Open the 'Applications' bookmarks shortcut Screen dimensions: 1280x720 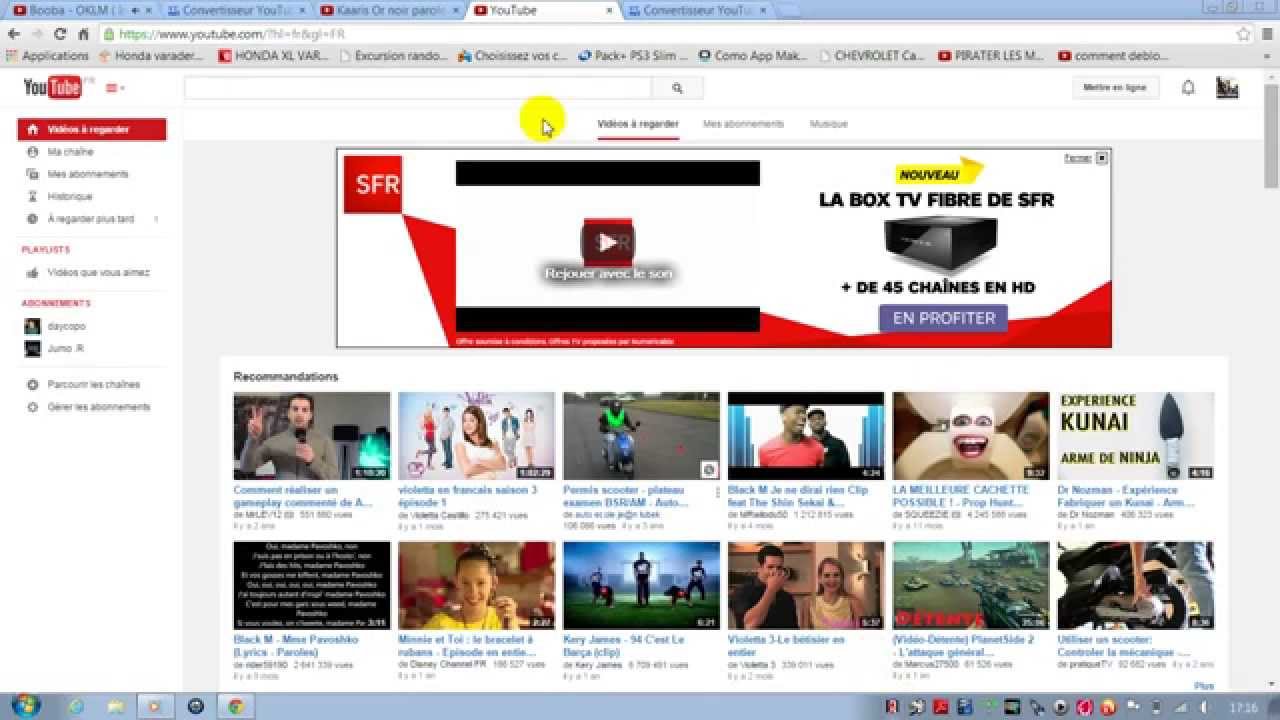click(48, 56)
